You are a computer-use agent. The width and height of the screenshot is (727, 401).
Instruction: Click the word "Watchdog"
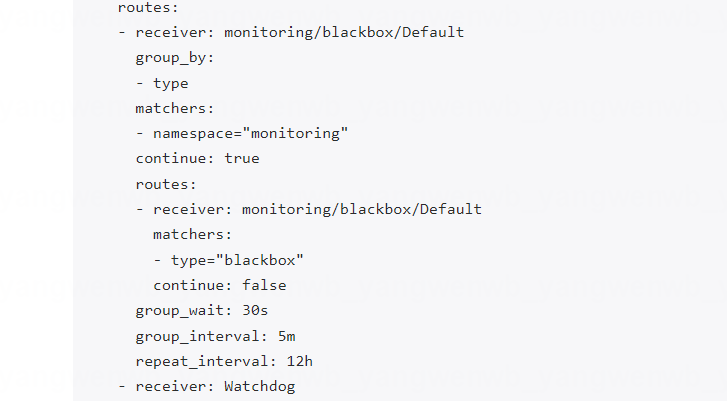(259, 386)
